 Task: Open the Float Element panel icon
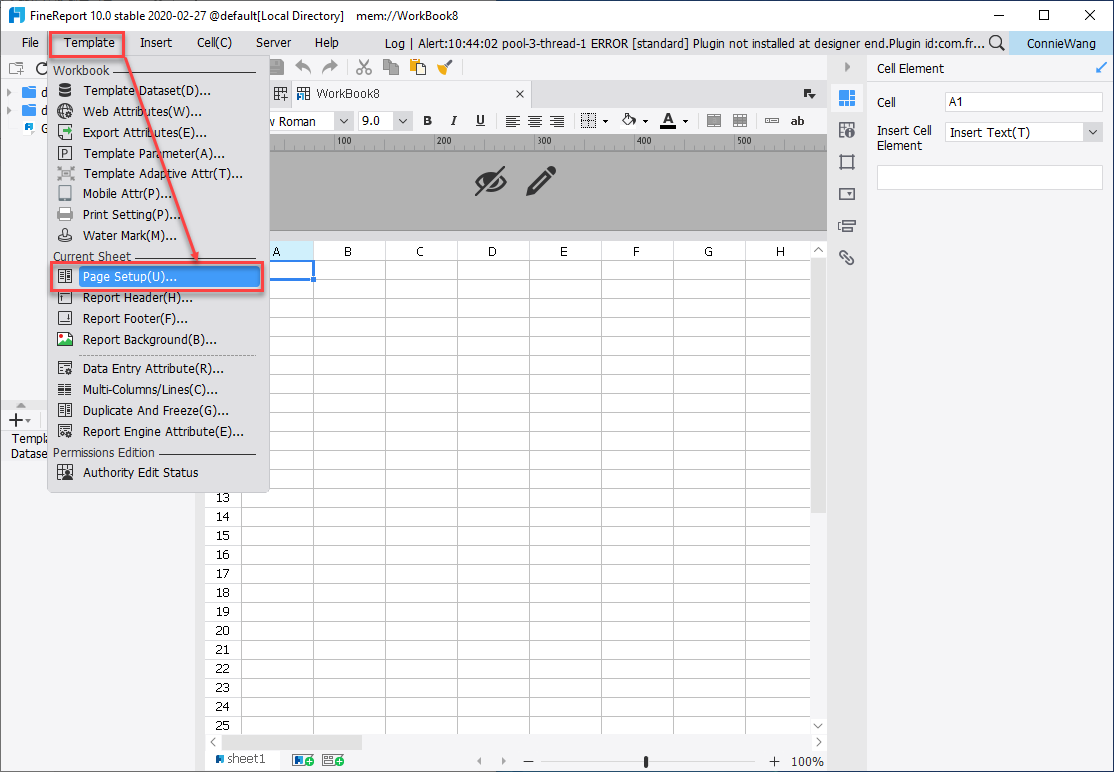(847, 161)
